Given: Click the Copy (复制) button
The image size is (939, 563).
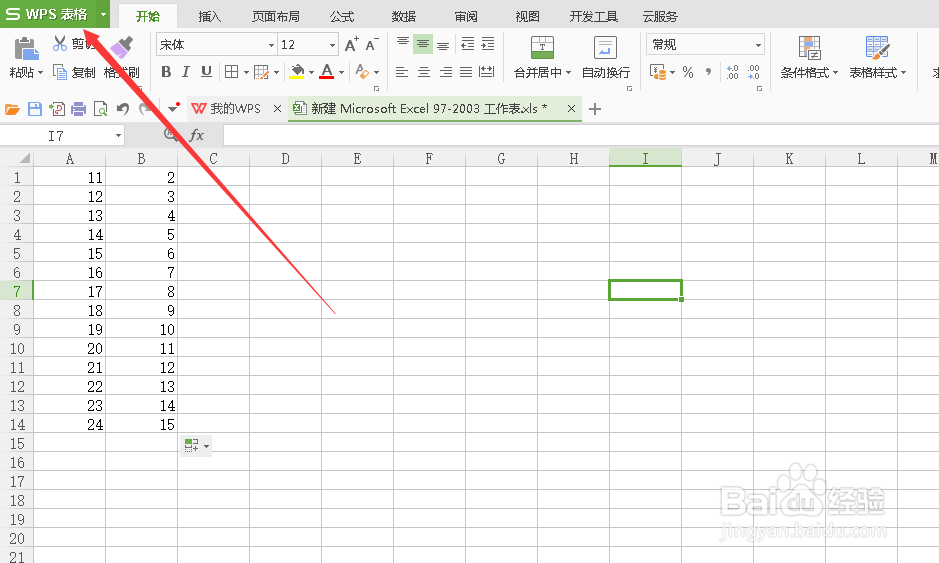Looking at the screenshot, I should 74,72.
